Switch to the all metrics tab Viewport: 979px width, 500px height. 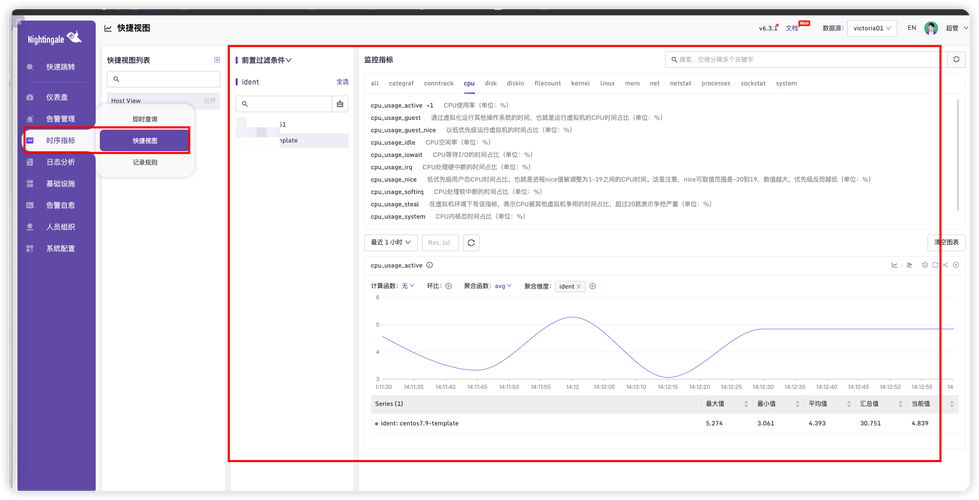tap(375, 83)
